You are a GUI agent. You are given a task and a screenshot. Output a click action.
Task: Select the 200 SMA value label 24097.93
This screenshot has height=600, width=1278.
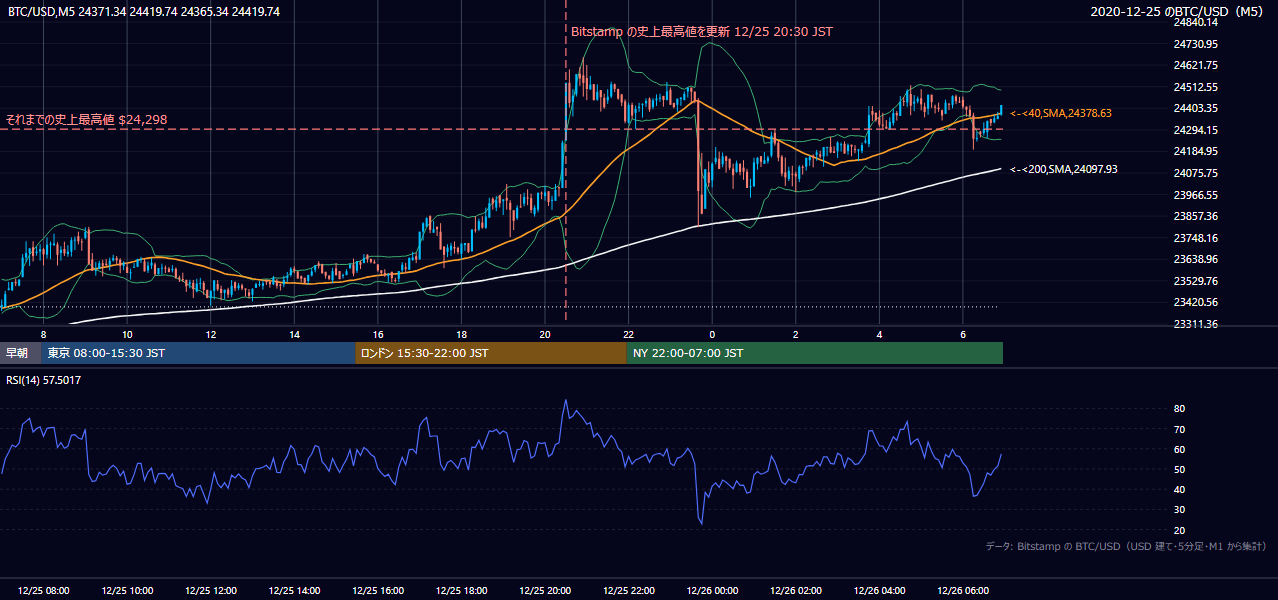coord(1064,169)
